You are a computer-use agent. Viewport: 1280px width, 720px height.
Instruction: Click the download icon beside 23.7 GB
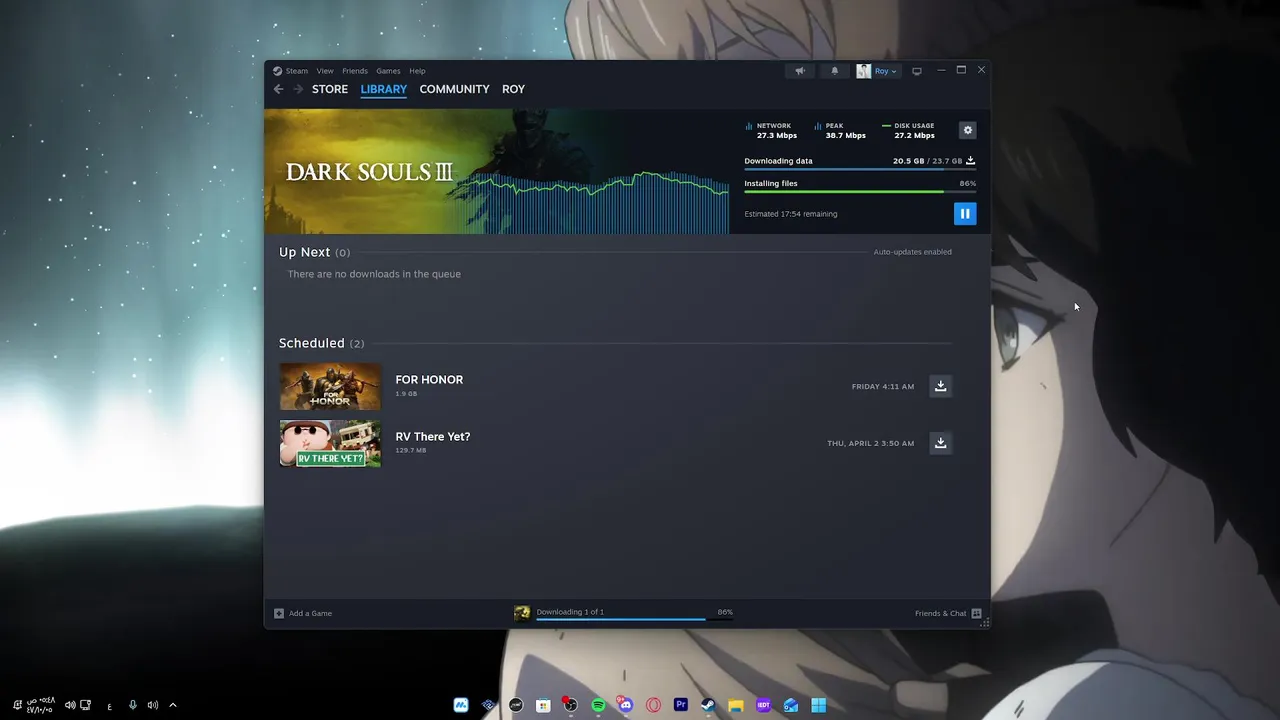point(970,160)
